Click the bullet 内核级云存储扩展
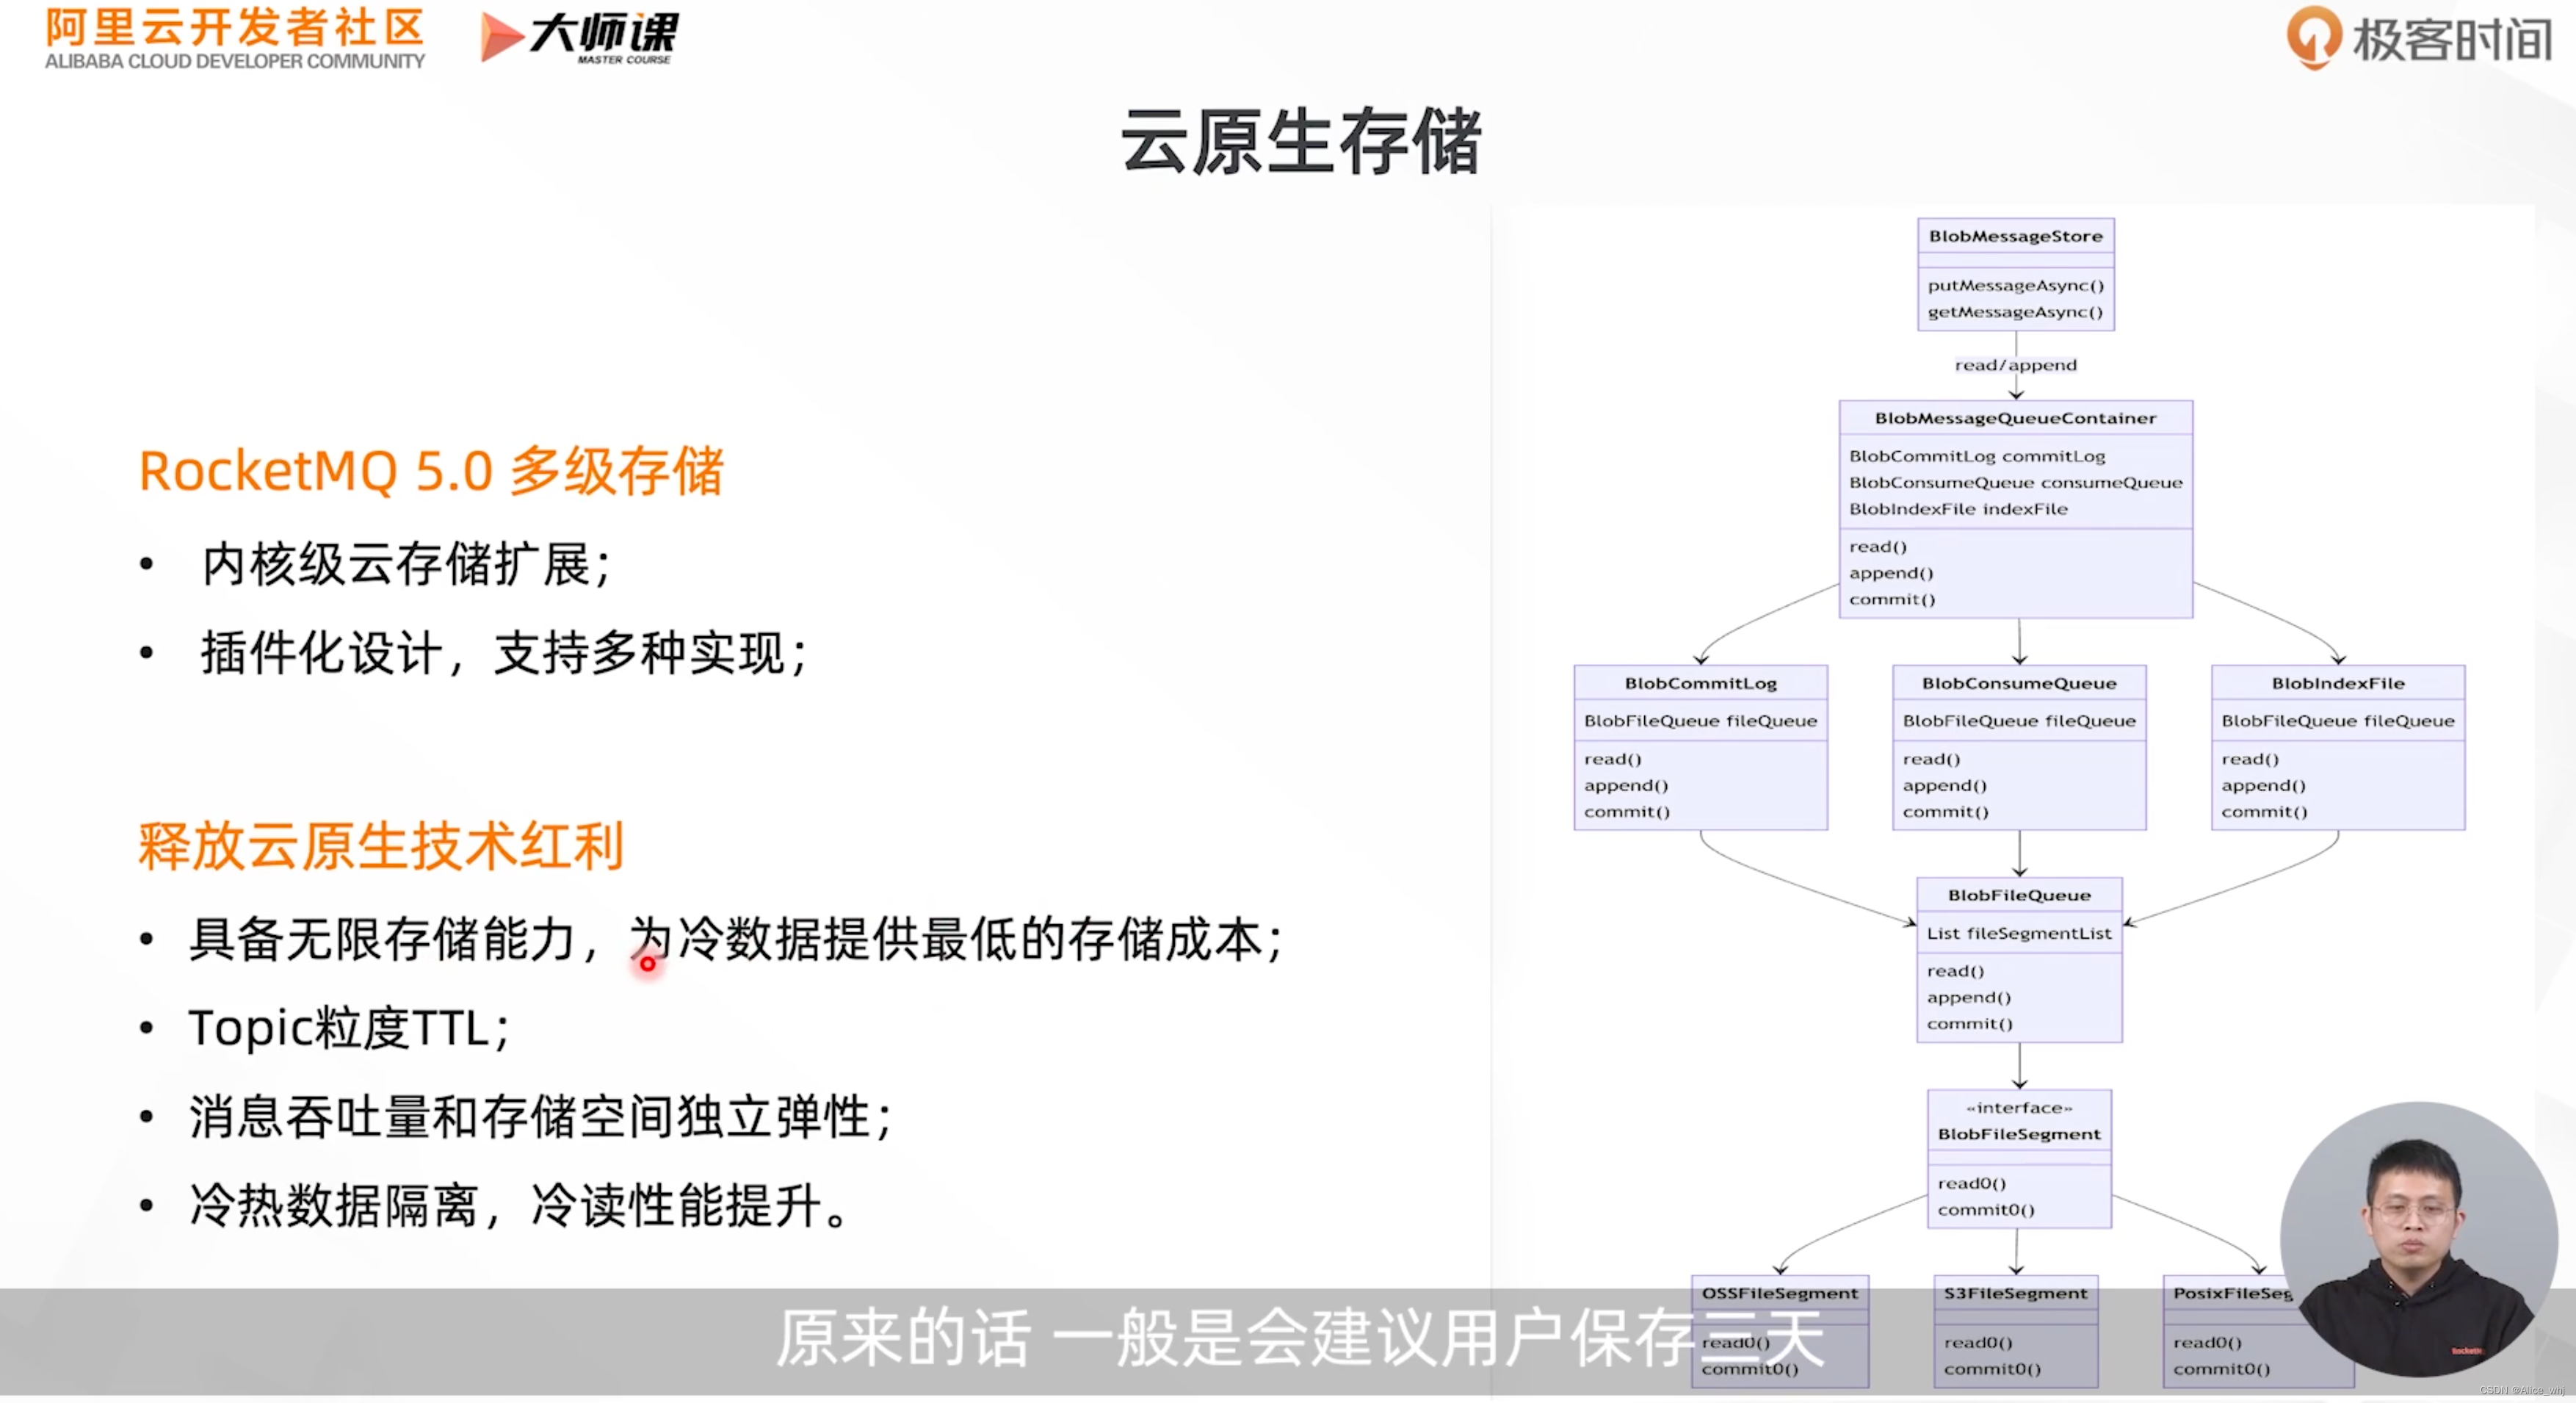This screenshot has width=2576, height=1403. coord(405,564)
